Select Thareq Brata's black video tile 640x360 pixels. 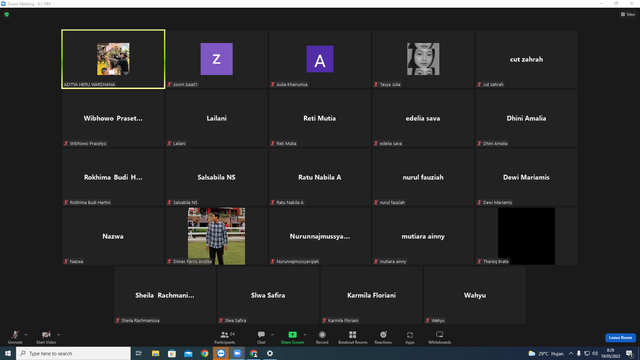tap(526, 236)
